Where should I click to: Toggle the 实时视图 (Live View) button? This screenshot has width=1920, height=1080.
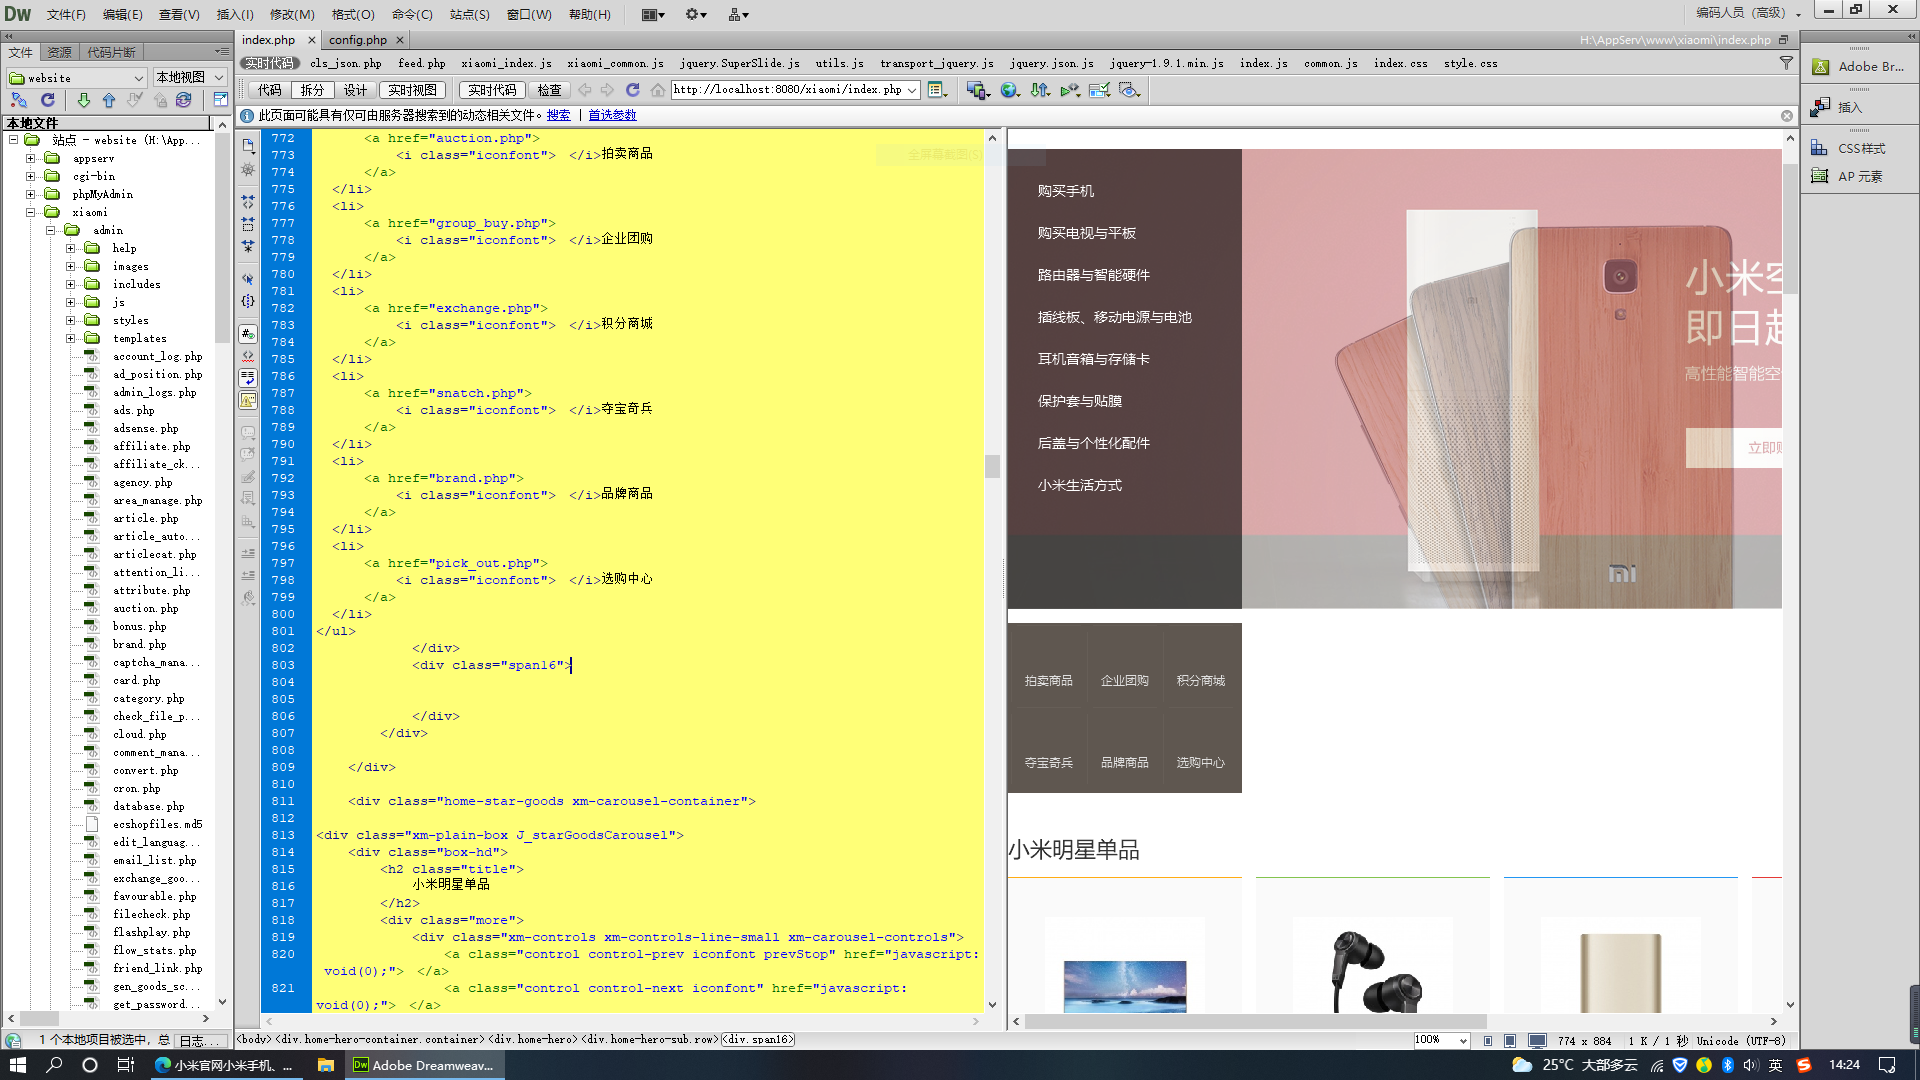[x=412, y=90]
